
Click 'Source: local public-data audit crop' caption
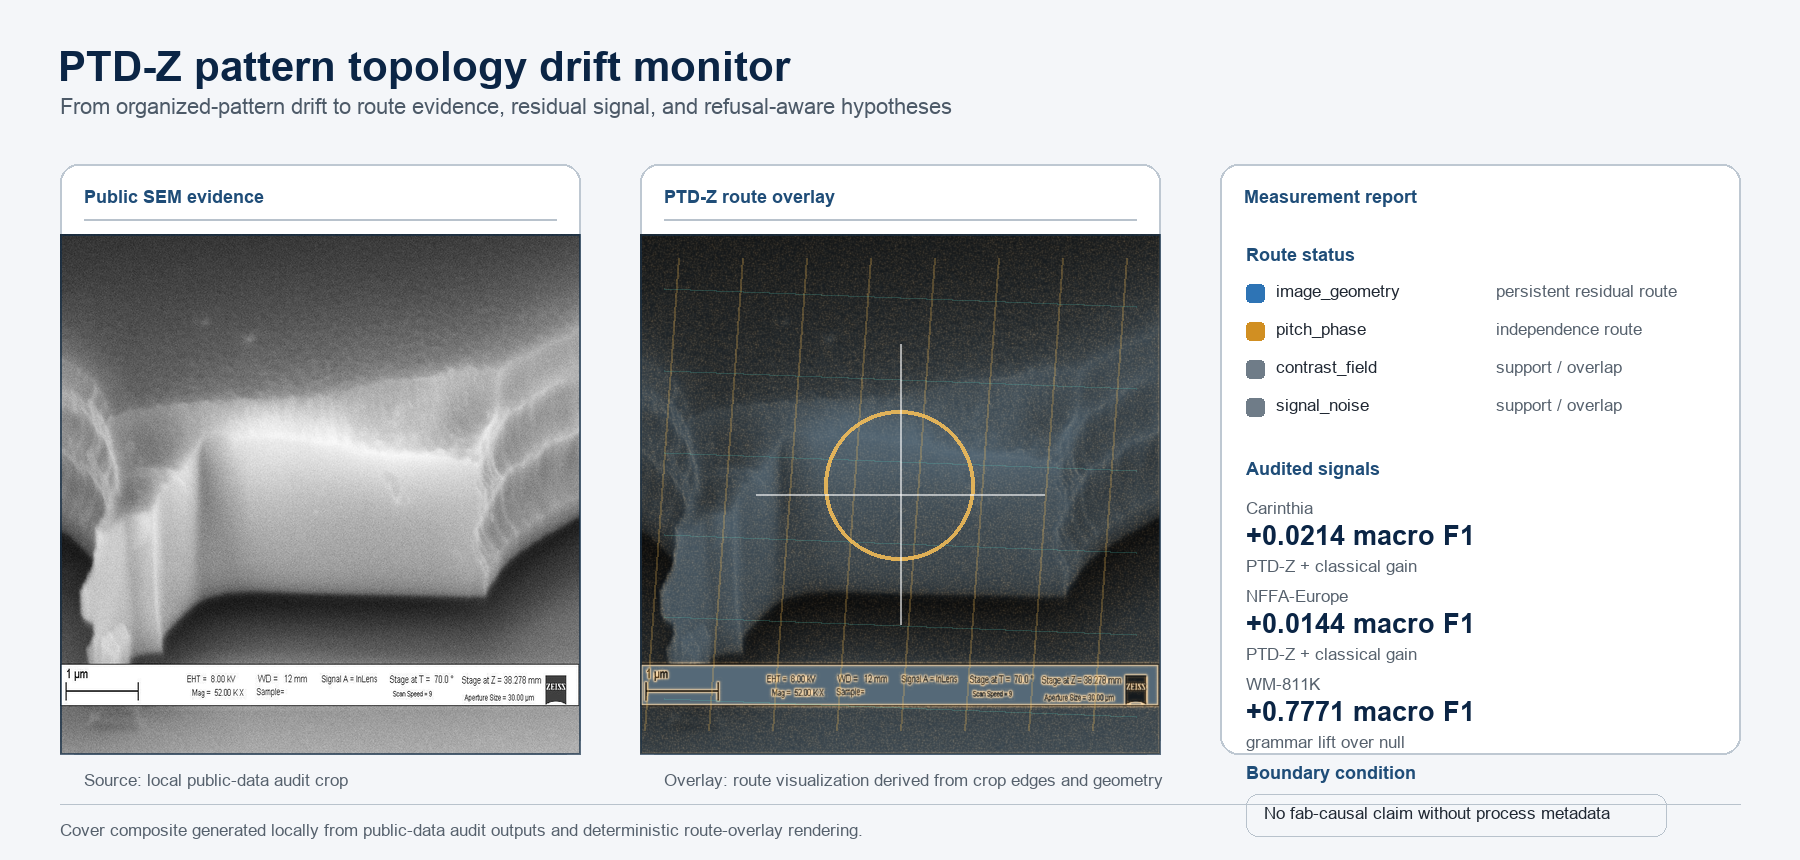tap(216, 780)
